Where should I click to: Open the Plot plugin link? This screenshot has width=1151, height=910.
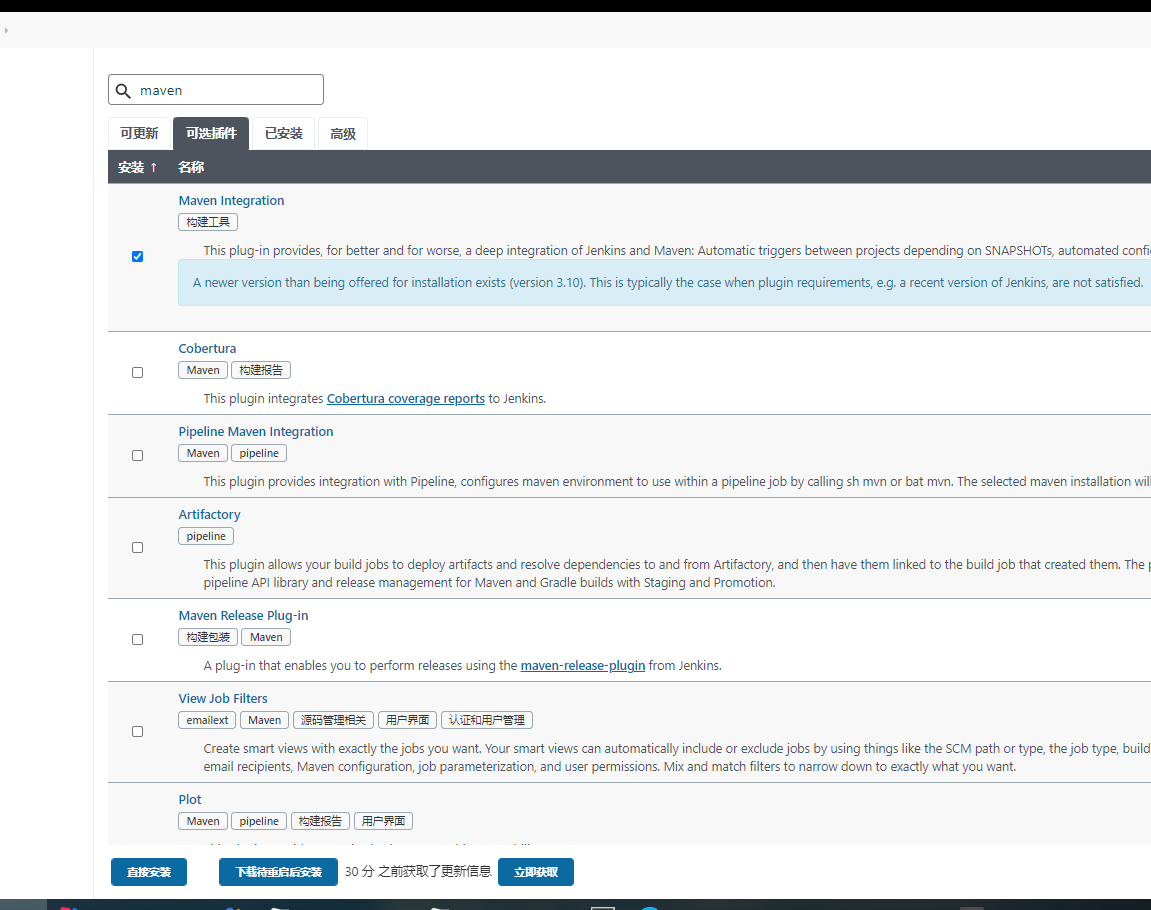[189, 799]
